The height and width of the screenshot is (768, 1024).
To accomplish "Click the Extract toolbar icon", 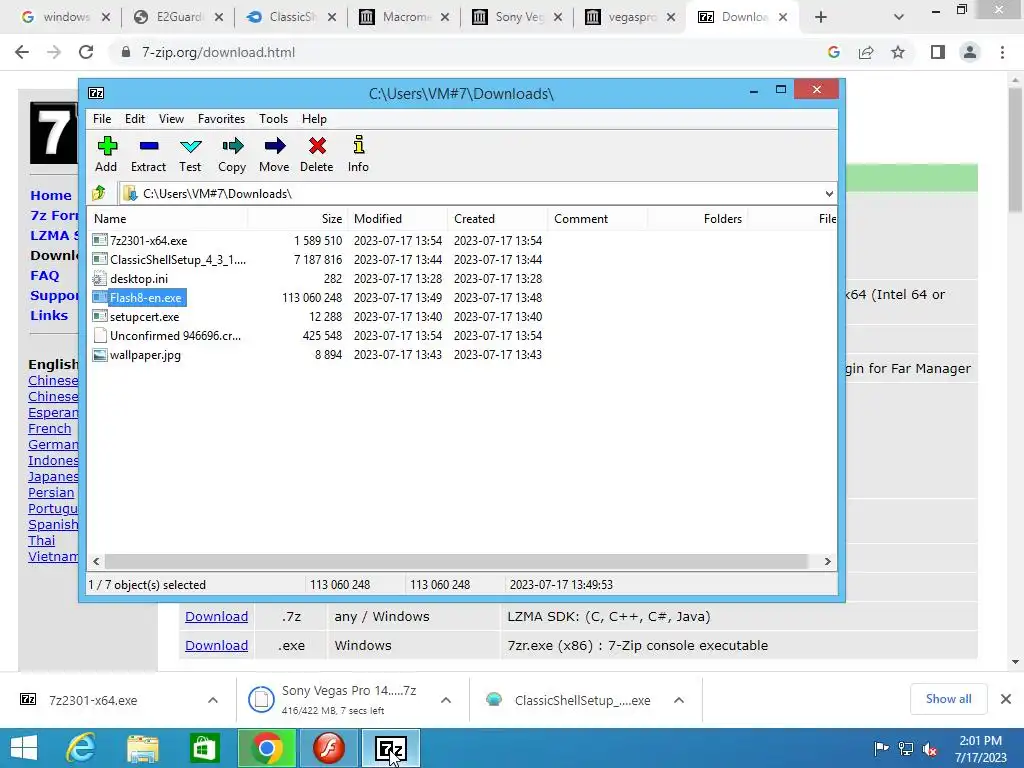I will coord(148,154).
